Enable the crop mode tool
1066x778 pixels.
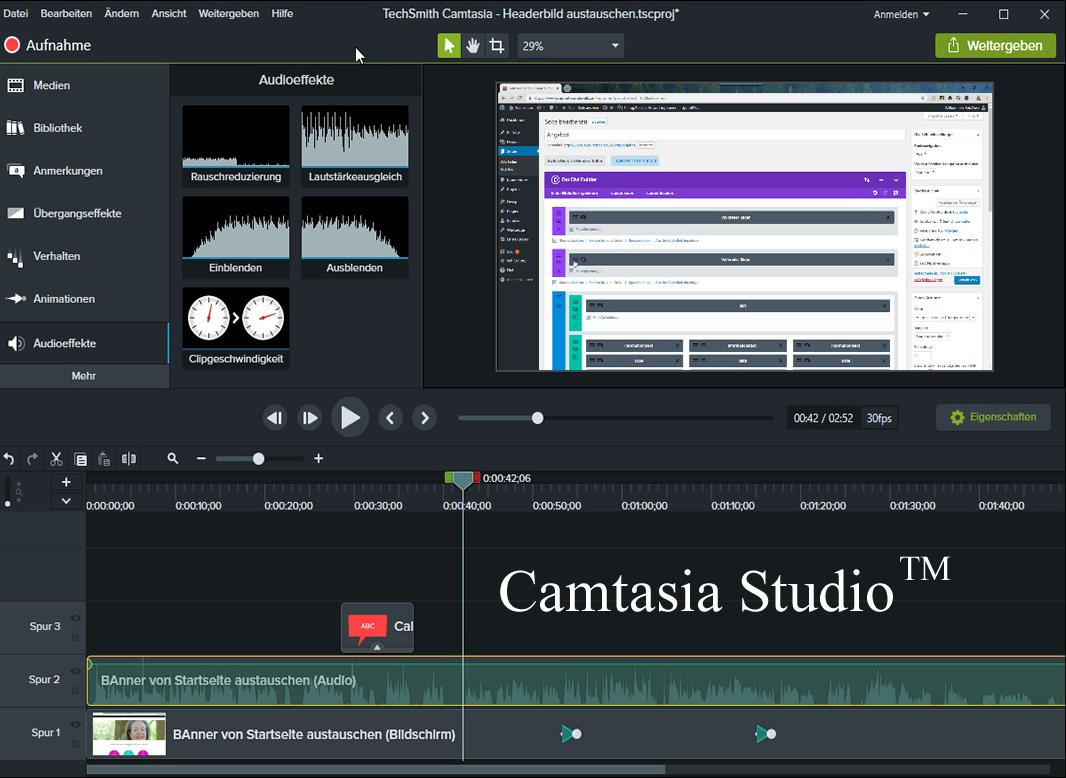pyautogui.click(x=497, y=46)
